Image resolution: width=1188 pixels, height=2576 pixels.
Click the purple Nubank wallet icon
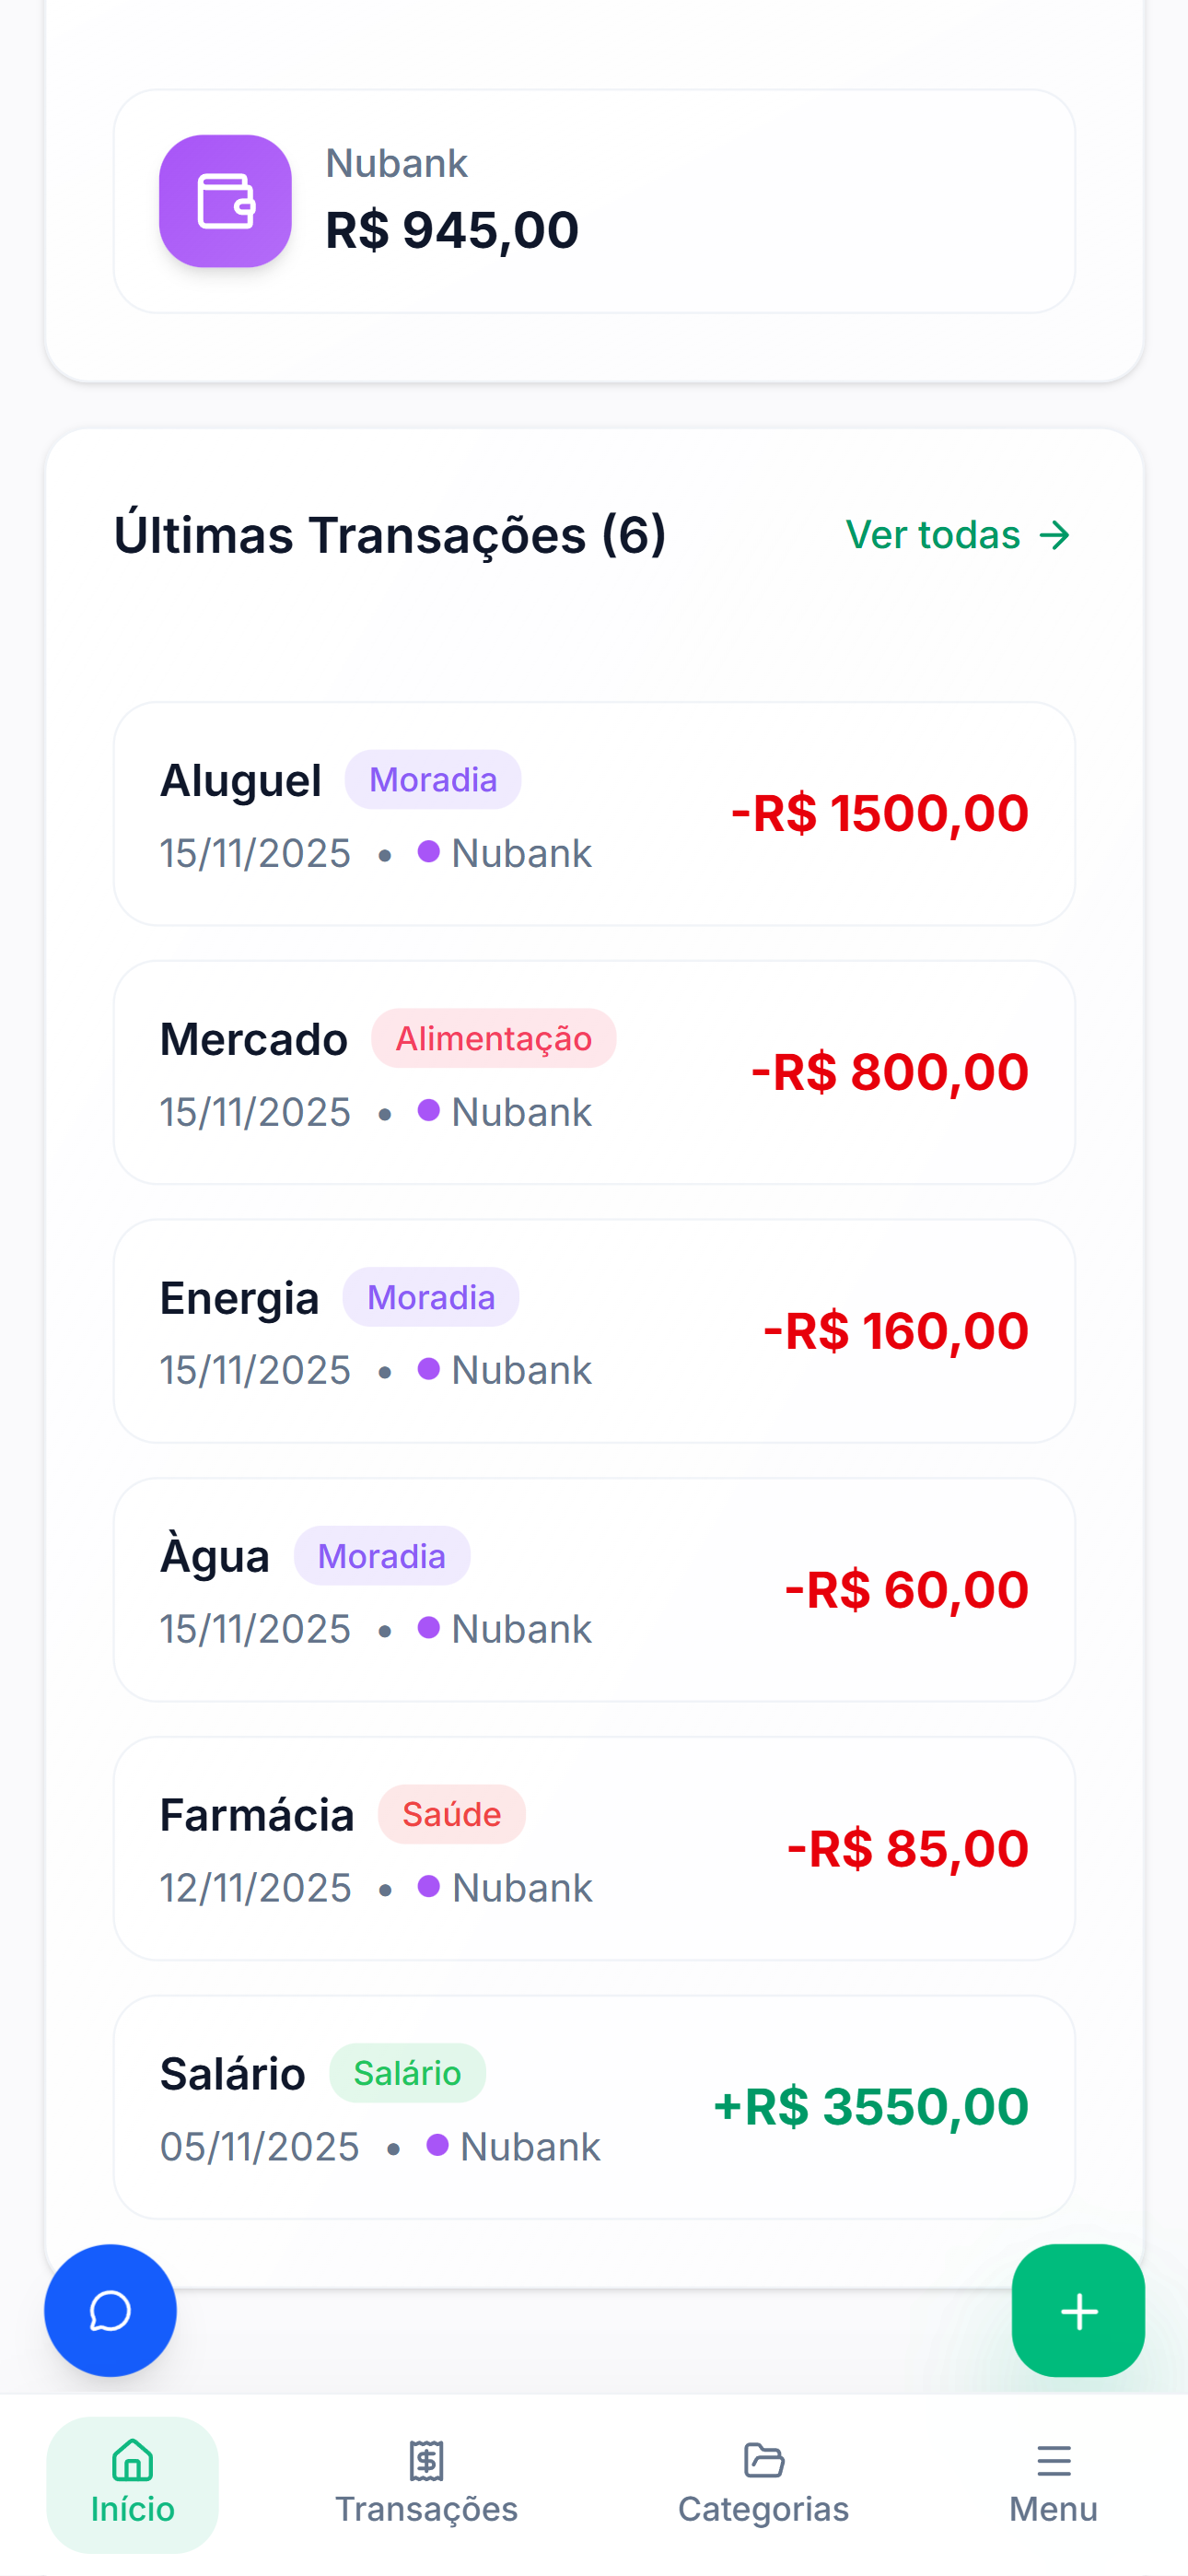(225, 201)
